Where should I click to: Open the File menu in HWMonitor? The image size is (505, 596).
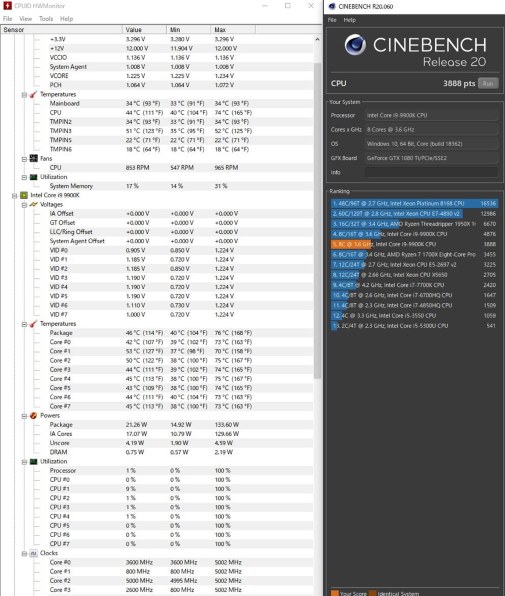point(7,19)
